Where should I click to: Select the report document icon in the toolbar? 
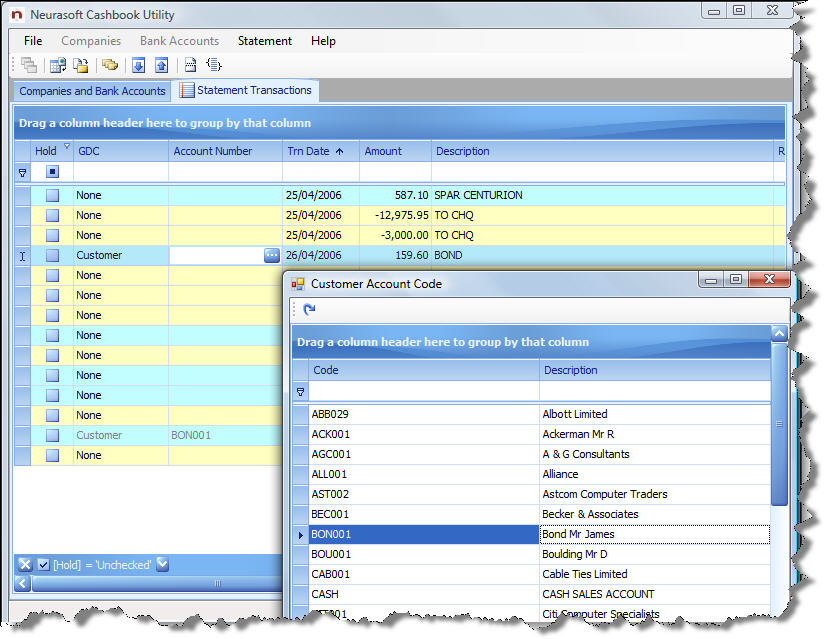click(x=189, y=64)
